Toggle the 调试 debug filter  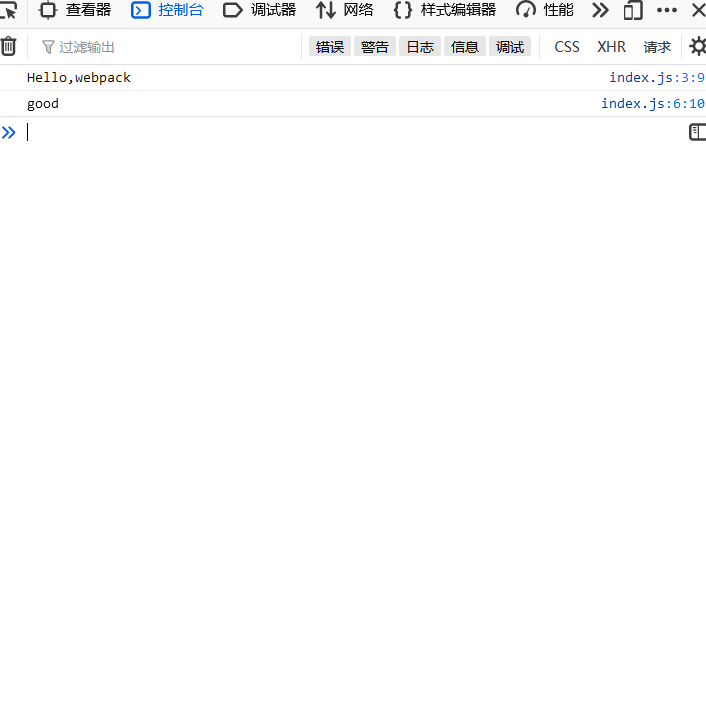[510, 46]
